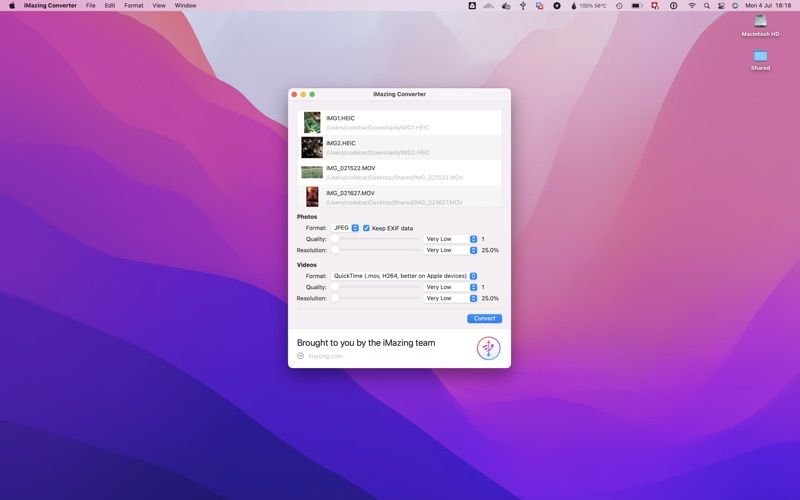Click the IMG2.HEIC file name

coord(341,143)
